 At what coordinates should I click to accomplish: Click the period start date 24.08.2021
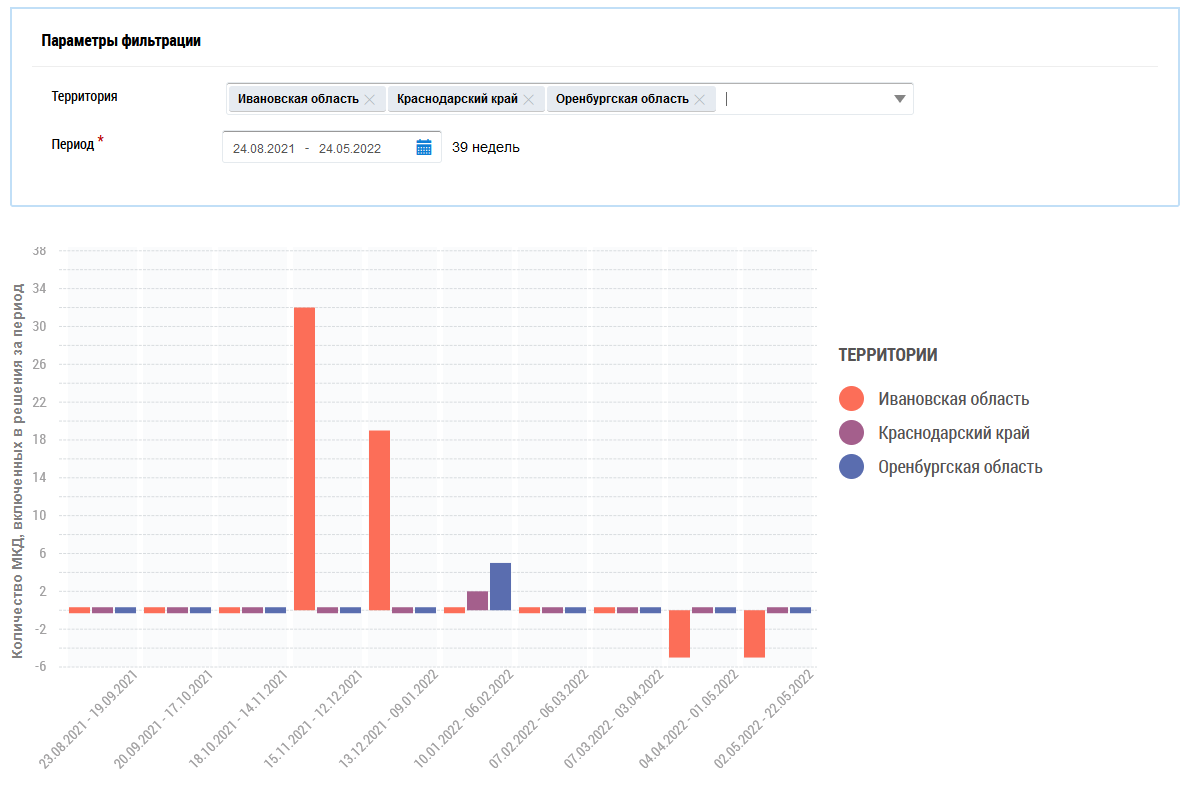pos(263,148)
